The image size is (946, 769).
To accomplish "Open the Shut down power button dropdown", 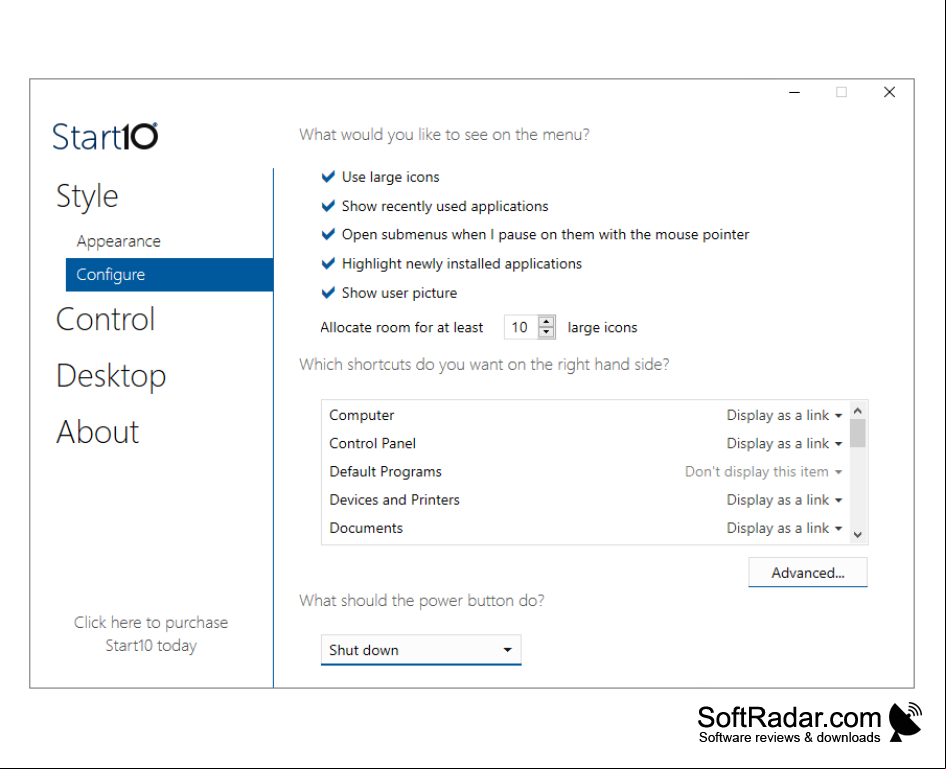I will 421,650.
